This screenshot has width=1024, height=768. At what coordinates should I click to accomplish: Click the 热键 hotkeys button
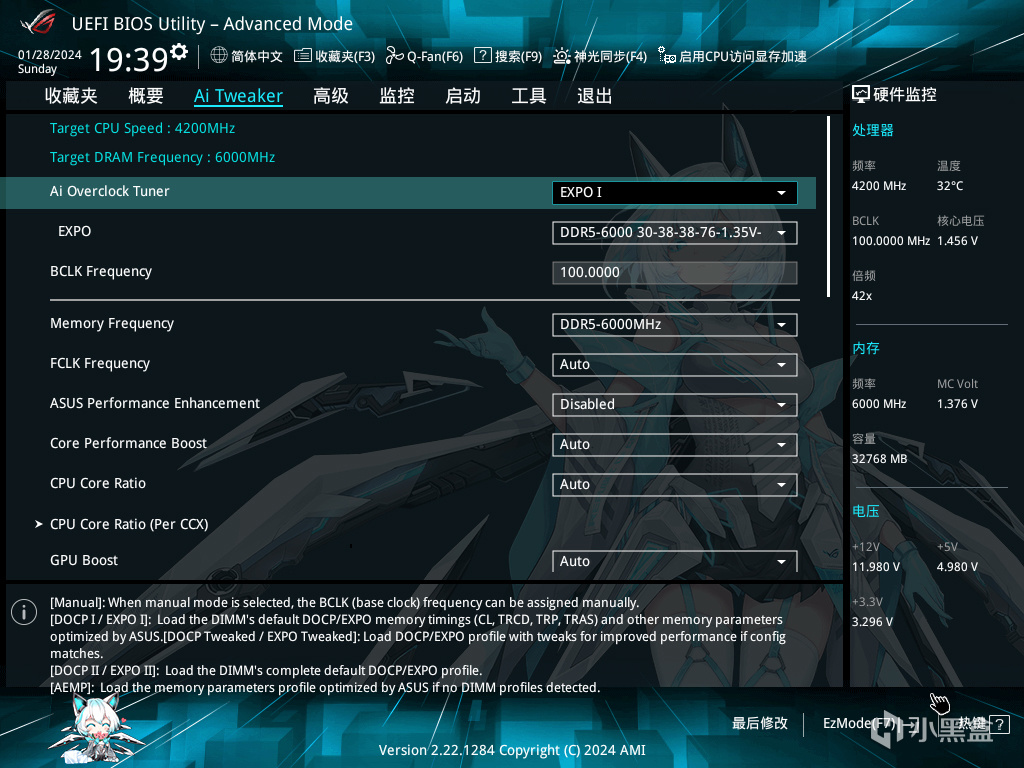coord(972,723)
